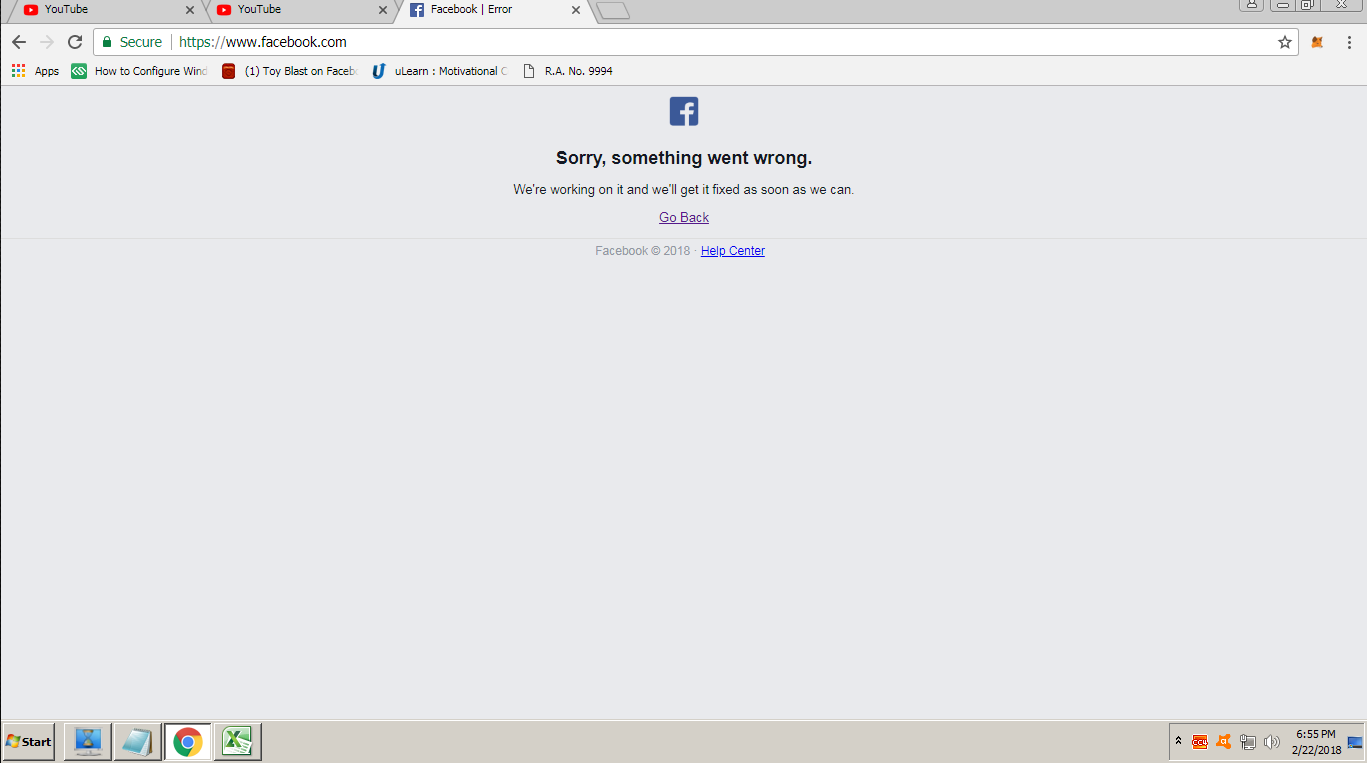Open hourglass monitor app in taskbar

(x=88, y=742)
